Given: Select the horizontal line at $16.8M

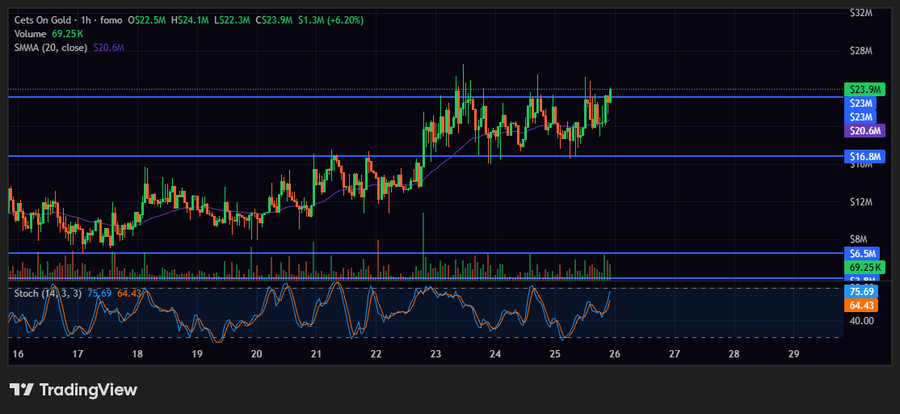Looking at the screenshot, I should (x=425, y=156).
